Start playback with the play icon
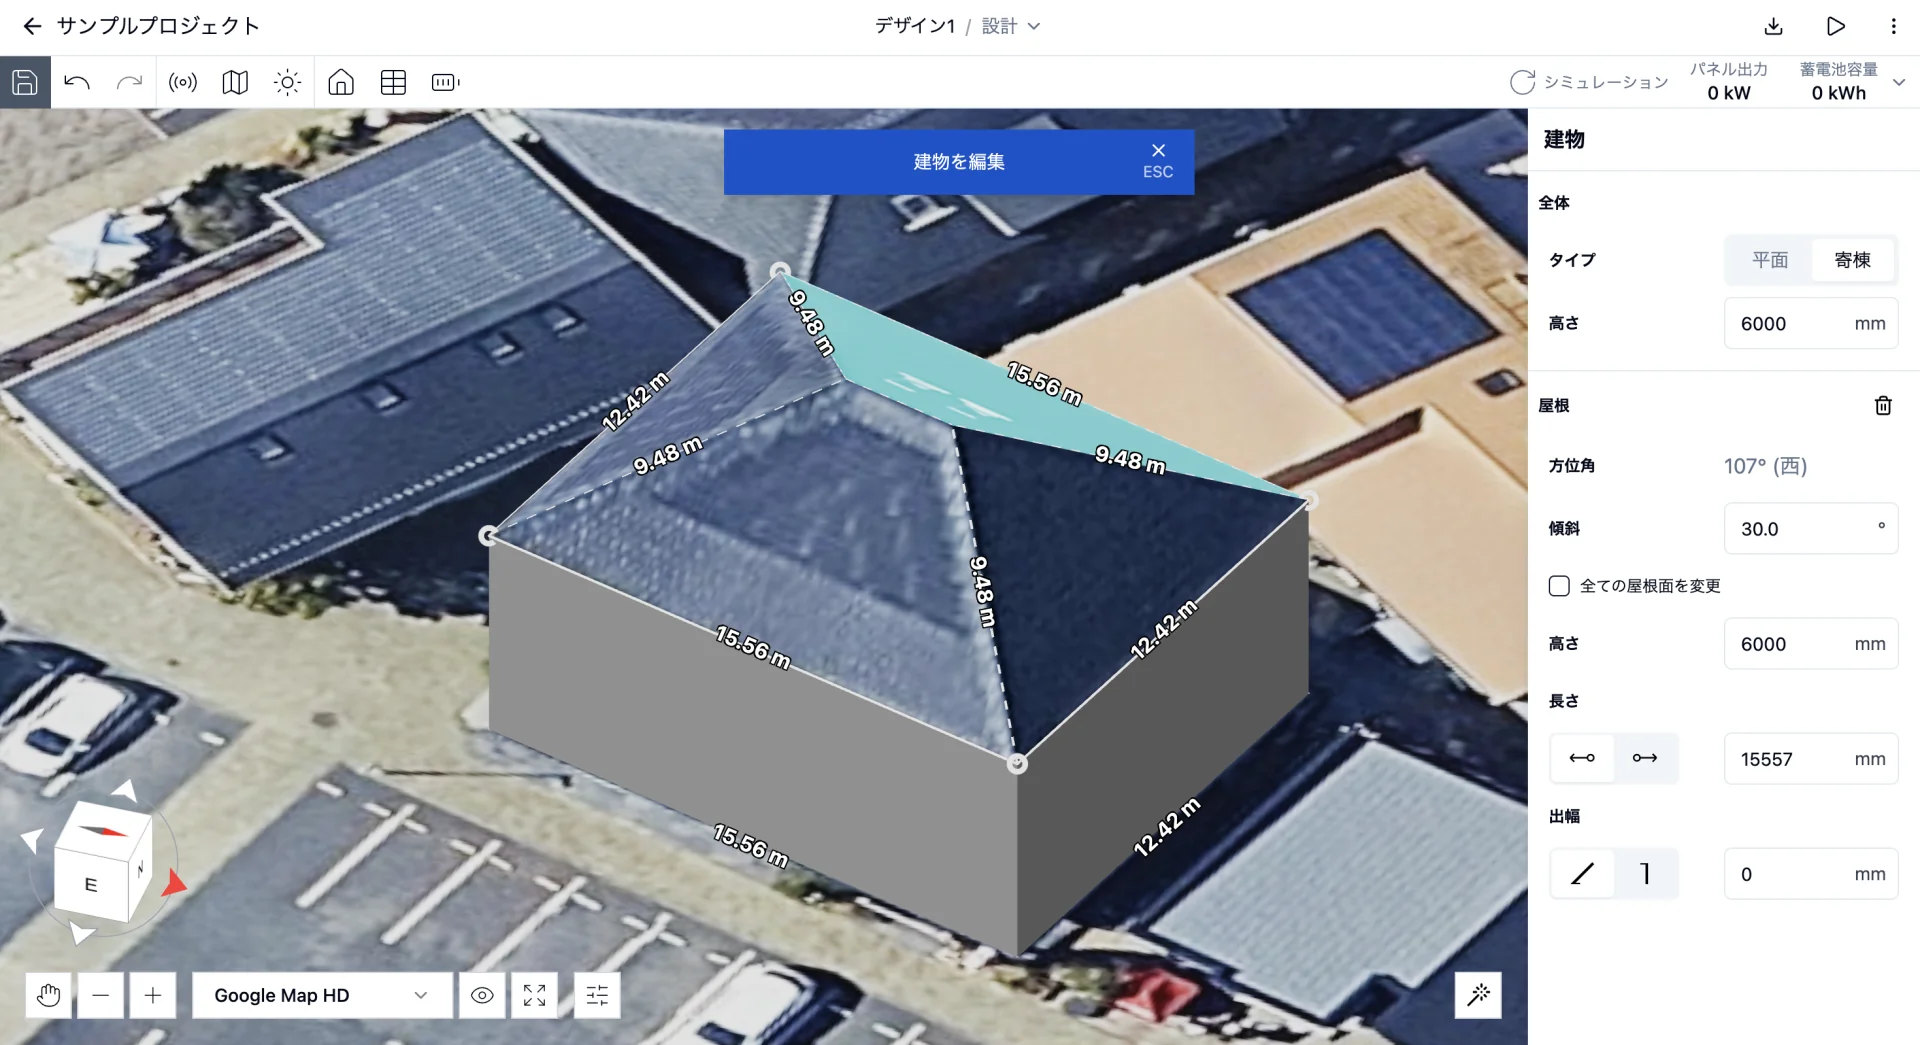The image size is (1920, 1045). coord(1835,26)
